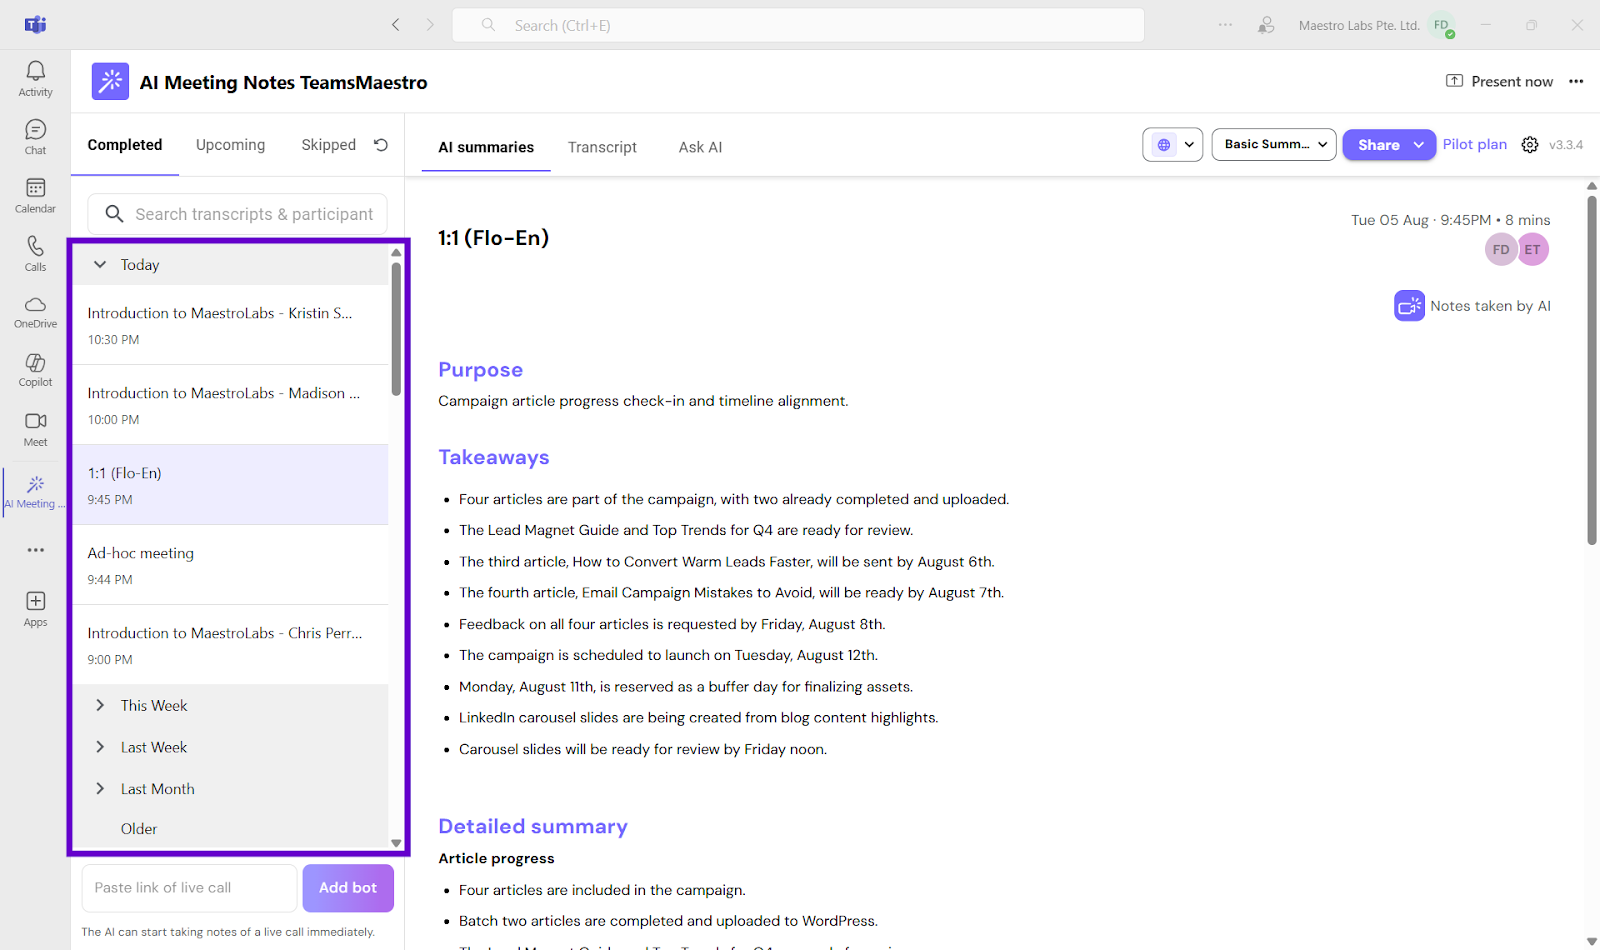1600x950 pixels.
Task: Click the TeamsMaestro app logo icon
Action: coord(110,82)
